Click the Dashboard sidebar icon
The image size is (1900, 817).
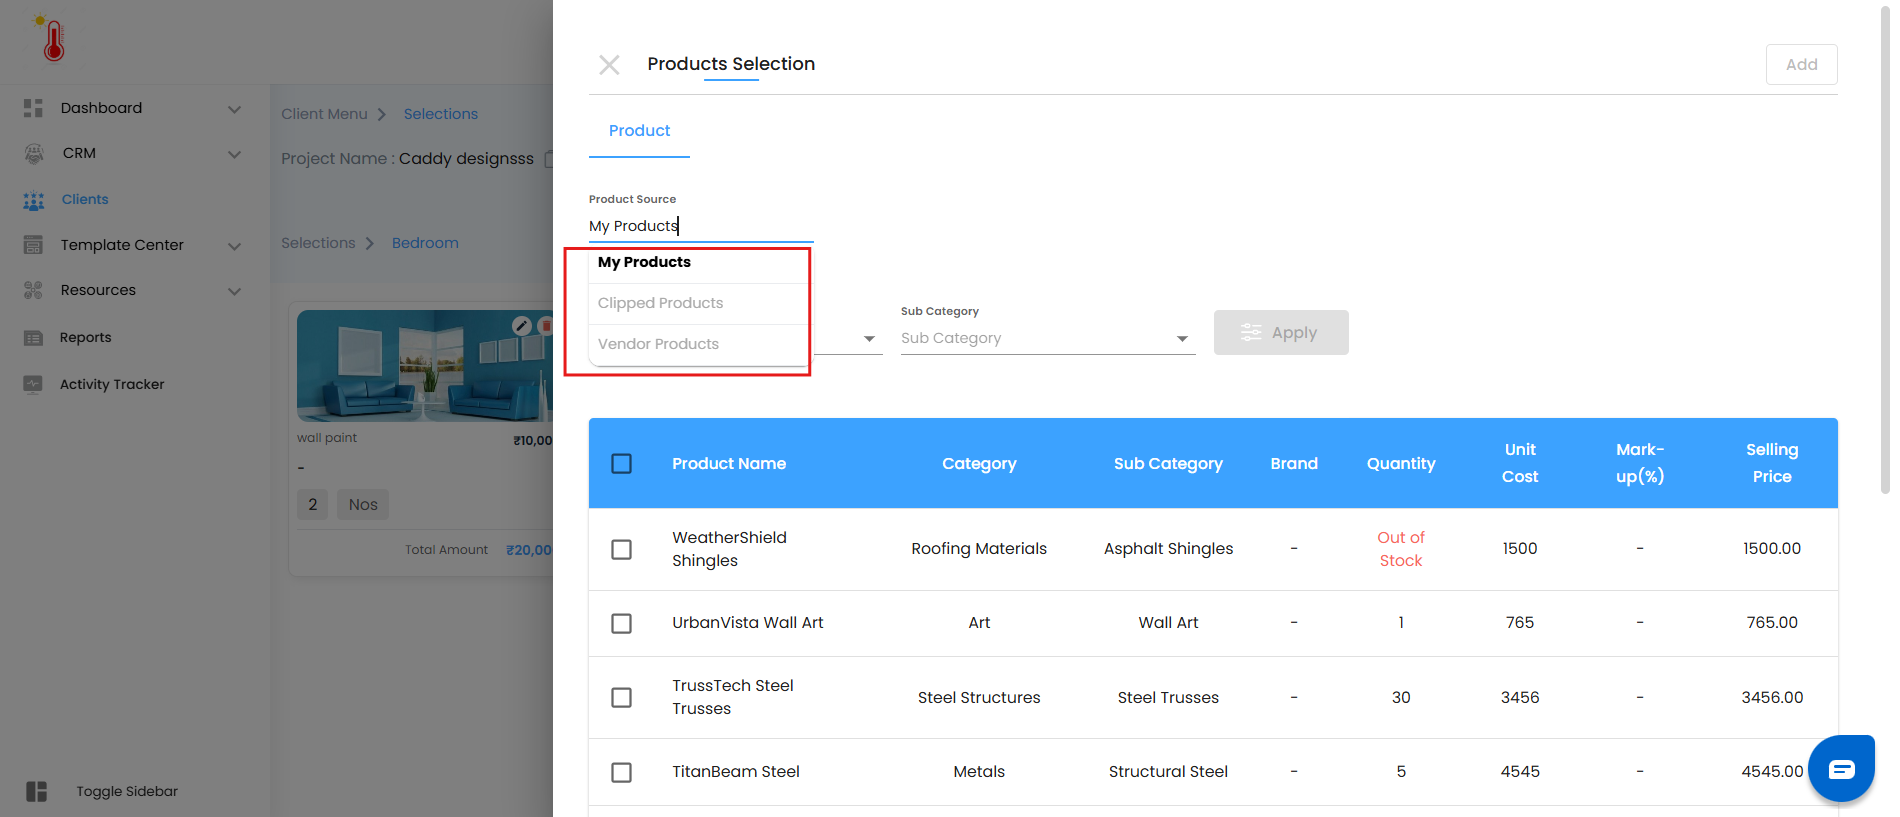33,108
